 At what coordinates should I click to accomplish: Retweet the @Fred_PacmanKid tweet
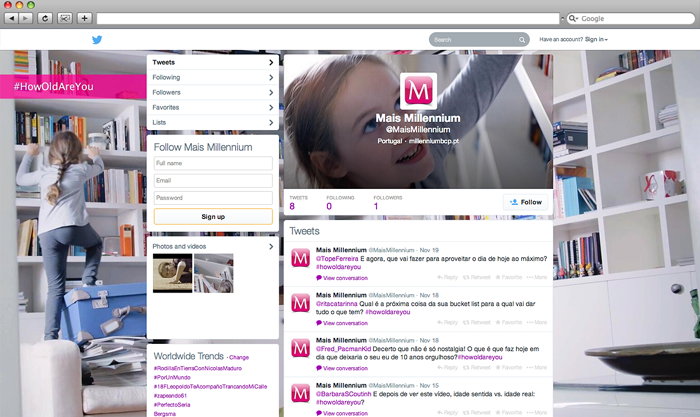[x=477, y=367]
